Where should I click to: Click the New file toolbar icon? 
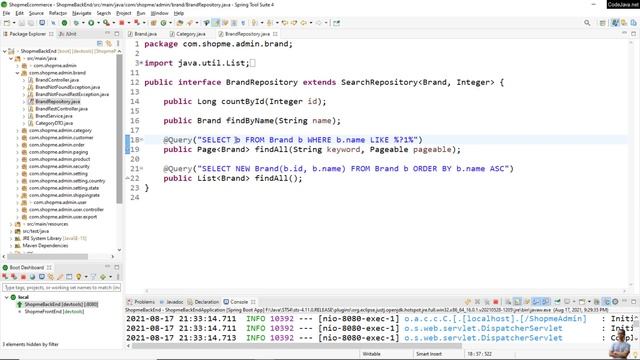click(7, 23)
